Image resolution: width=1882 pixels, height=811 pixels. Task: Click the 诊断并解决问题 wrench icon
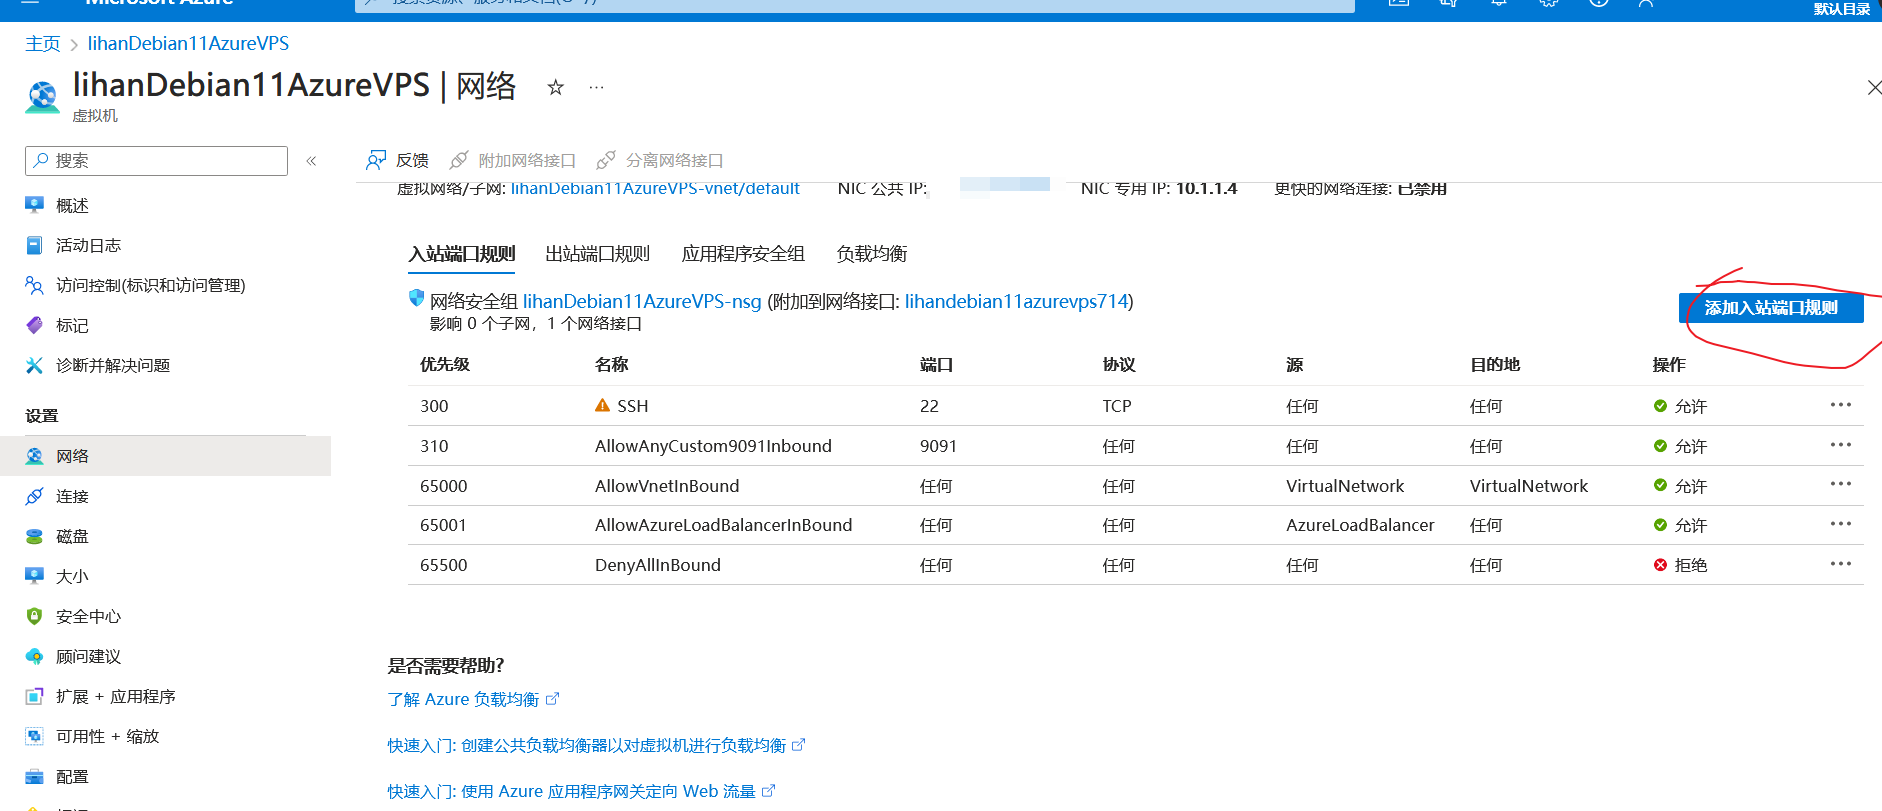pos(34,365)
